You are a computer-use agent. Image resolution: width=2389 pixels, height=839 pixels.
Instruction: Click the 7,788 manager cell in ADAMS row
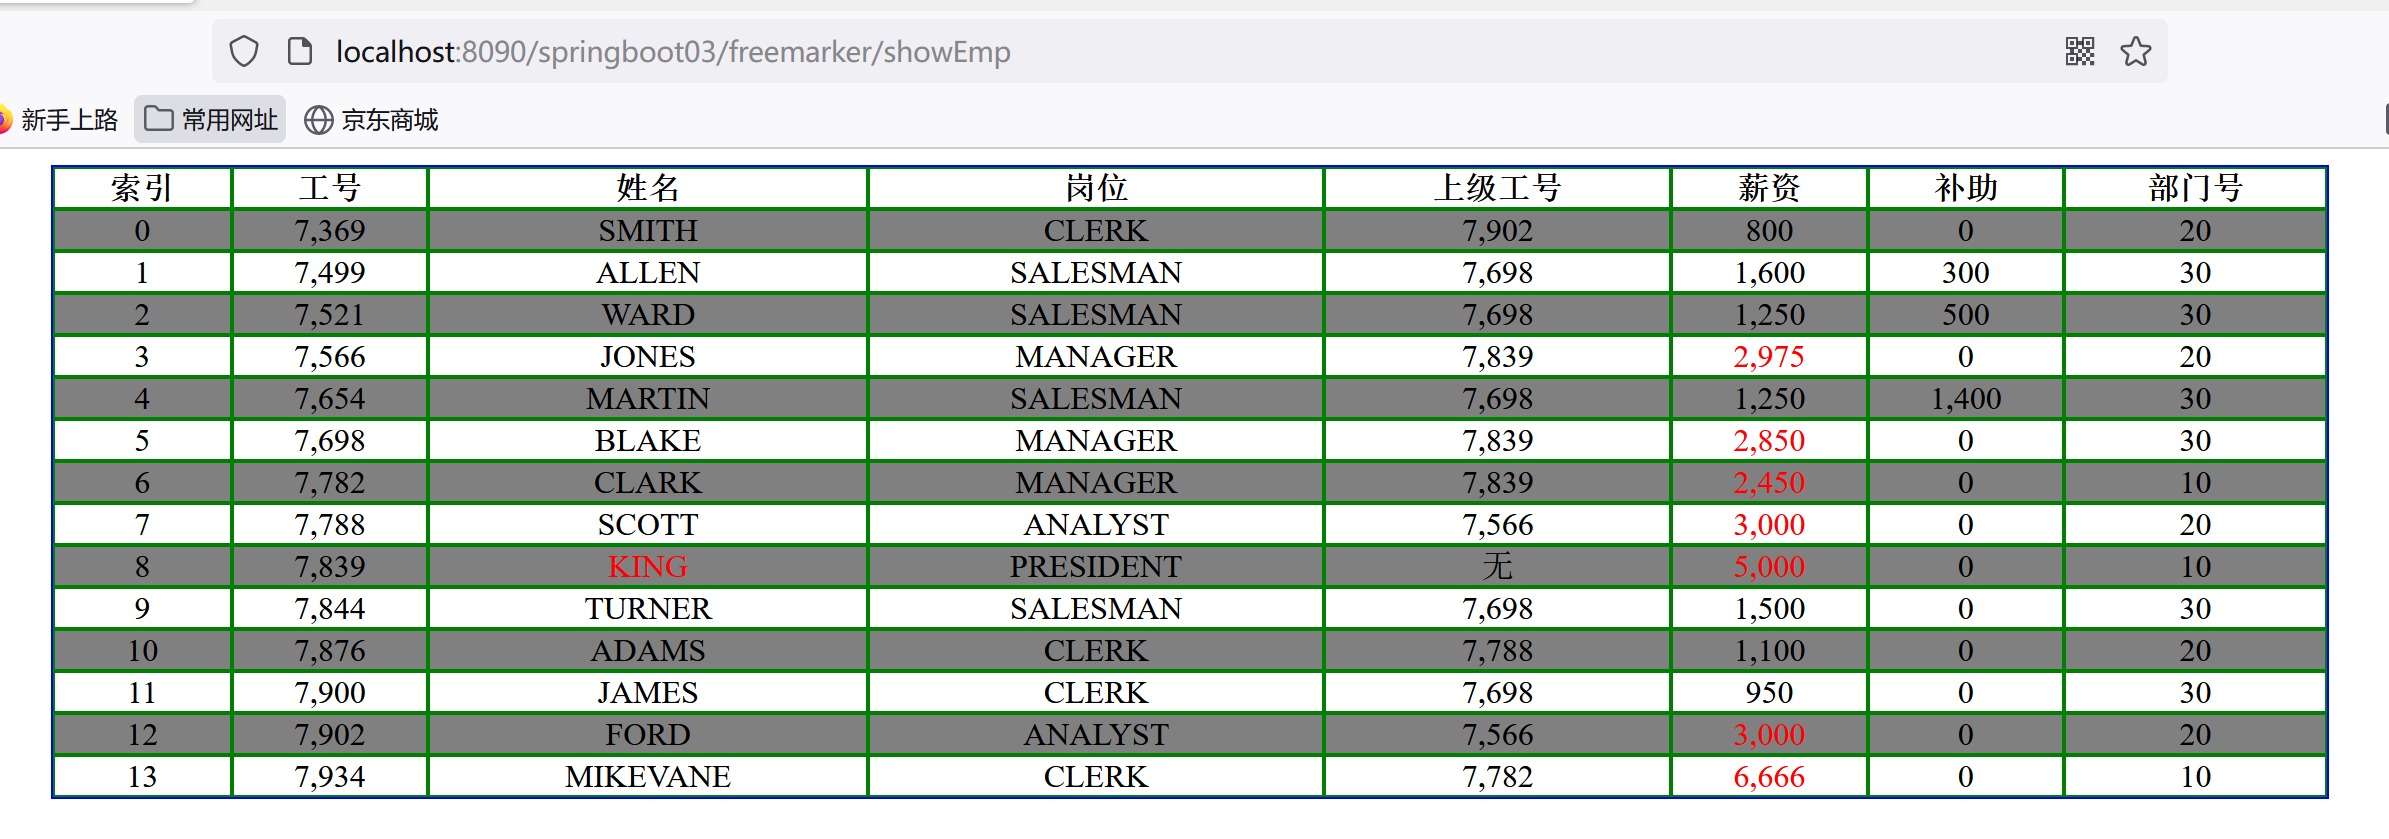[1497, 650]
